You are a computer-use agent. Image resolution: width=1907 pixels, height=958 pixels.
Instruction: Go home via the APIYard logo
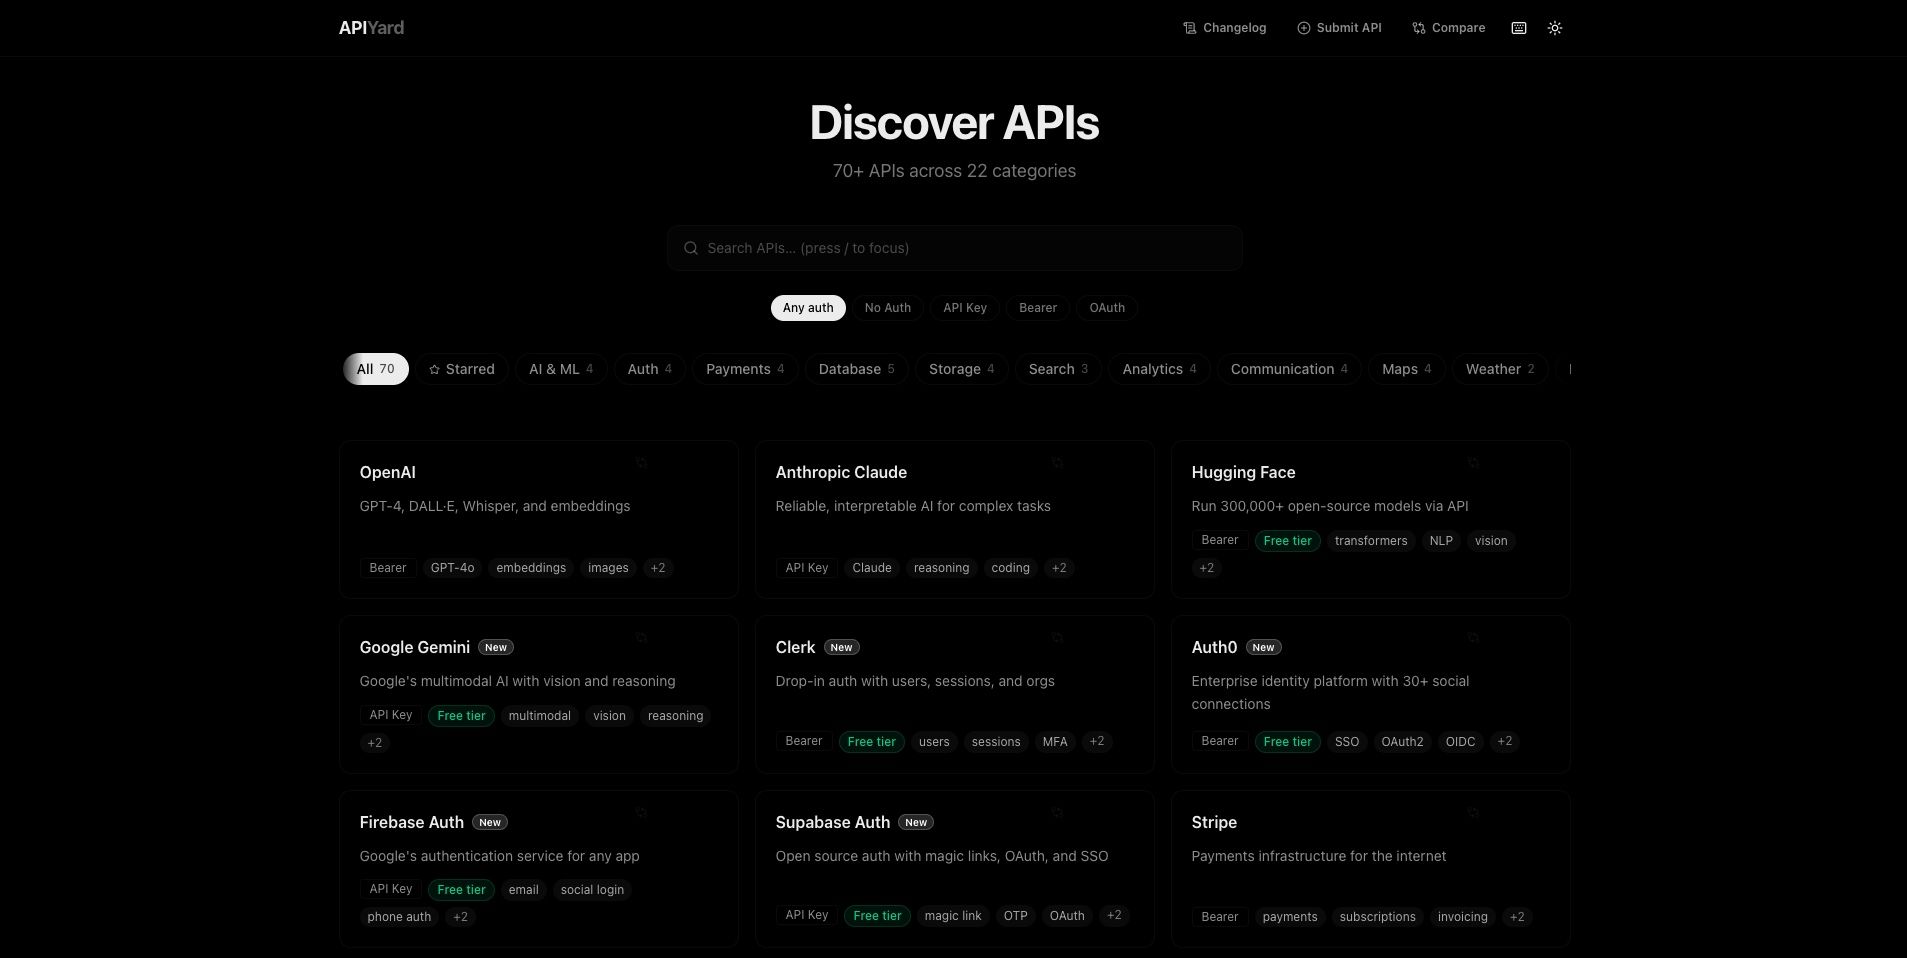372,28
